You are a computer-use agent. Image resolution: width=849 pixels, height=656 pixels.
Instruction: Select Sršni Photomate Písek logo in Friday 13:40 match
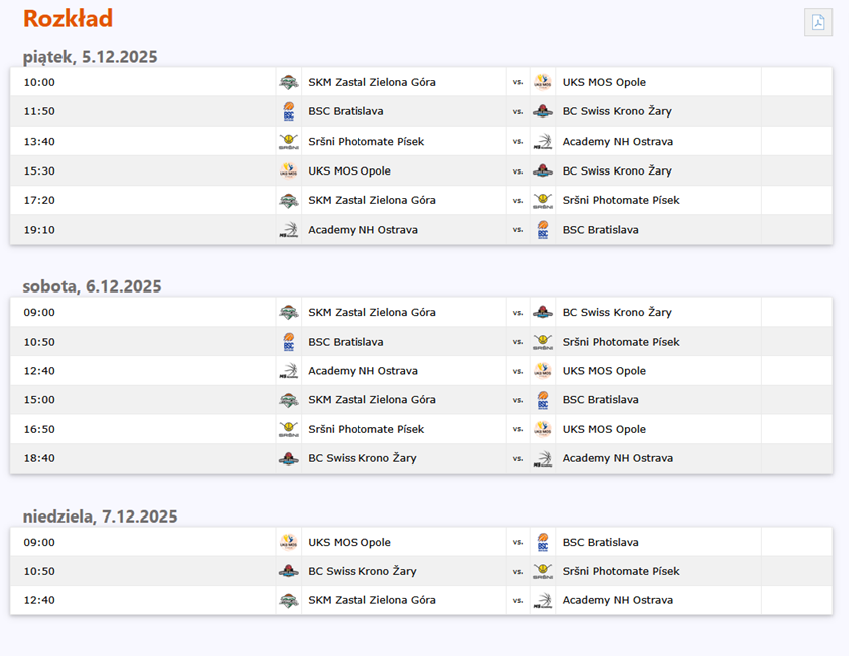click(288, 141)
